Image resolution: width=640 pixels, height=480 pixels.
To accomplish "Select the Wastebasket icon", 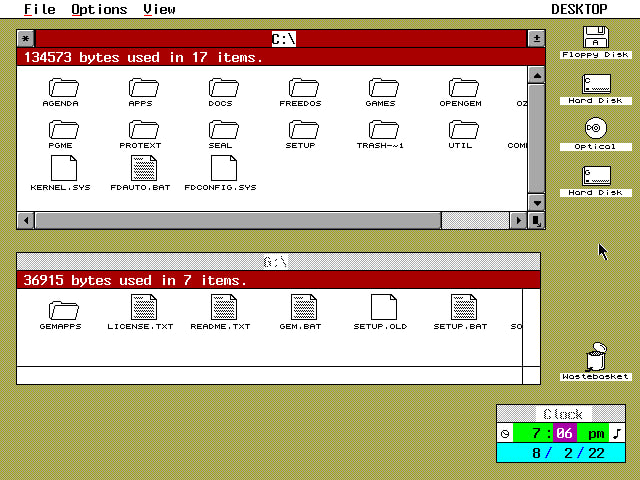I will click(595, 358).
